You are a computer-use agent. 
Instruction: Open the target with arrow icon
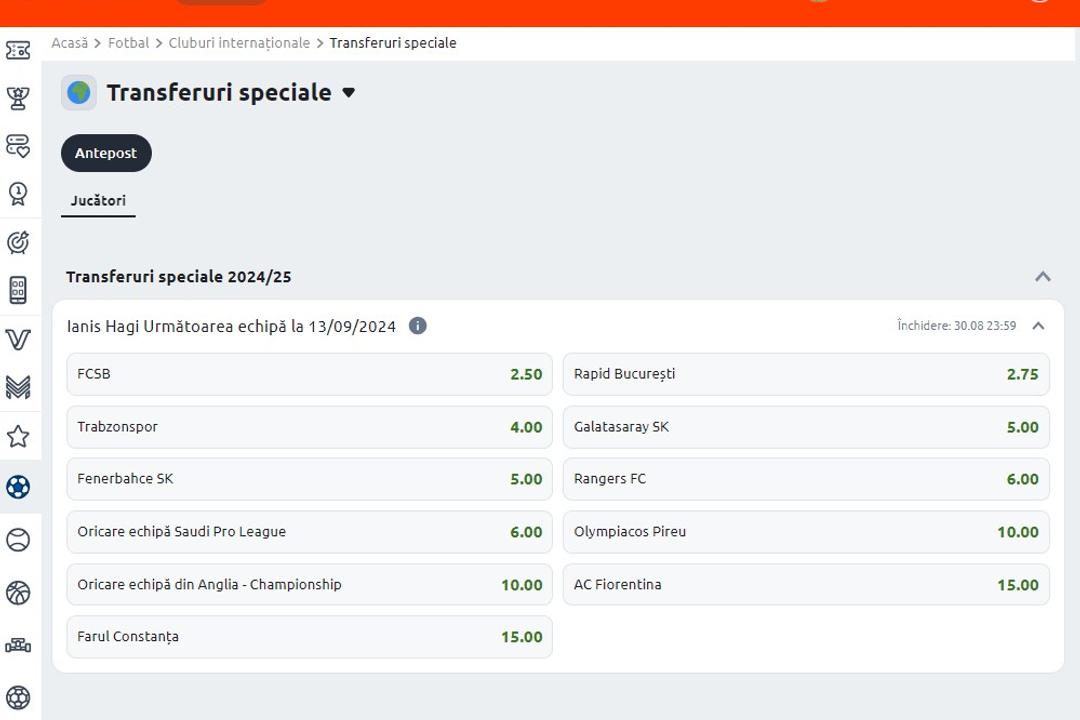(x=18, y=242)
